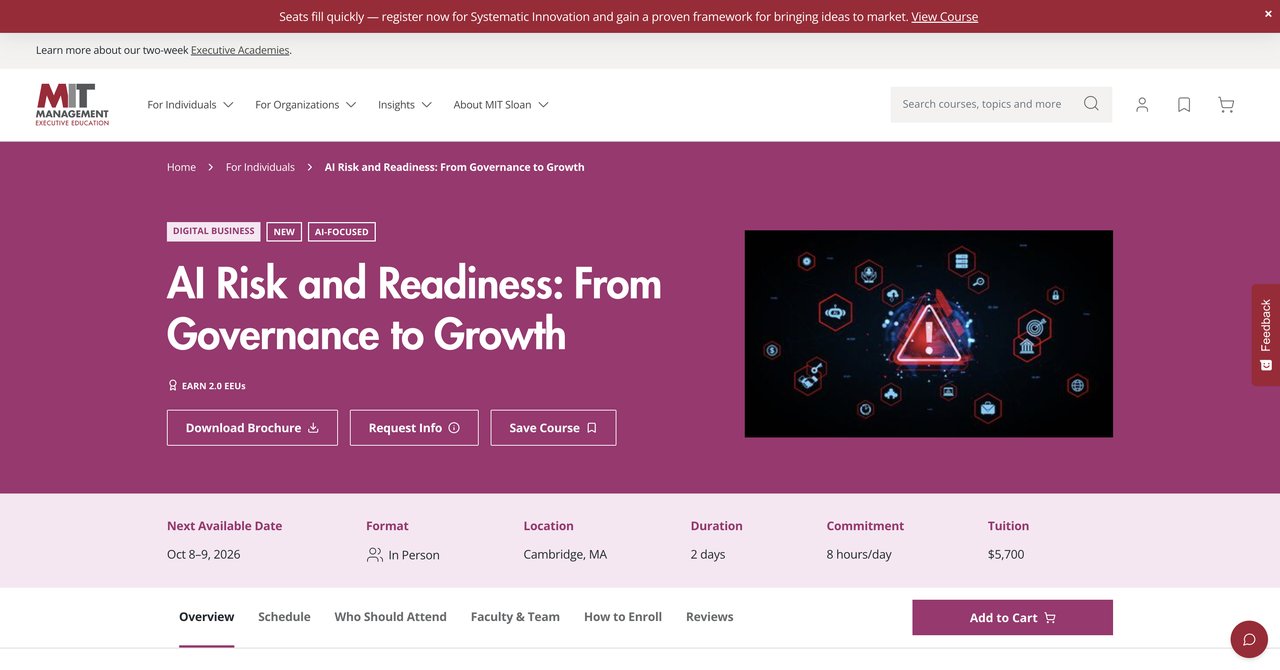Viewport: 1280px width, 670px height.
Task: Open saved courses bookmark icon in header
Action: 1184,105
